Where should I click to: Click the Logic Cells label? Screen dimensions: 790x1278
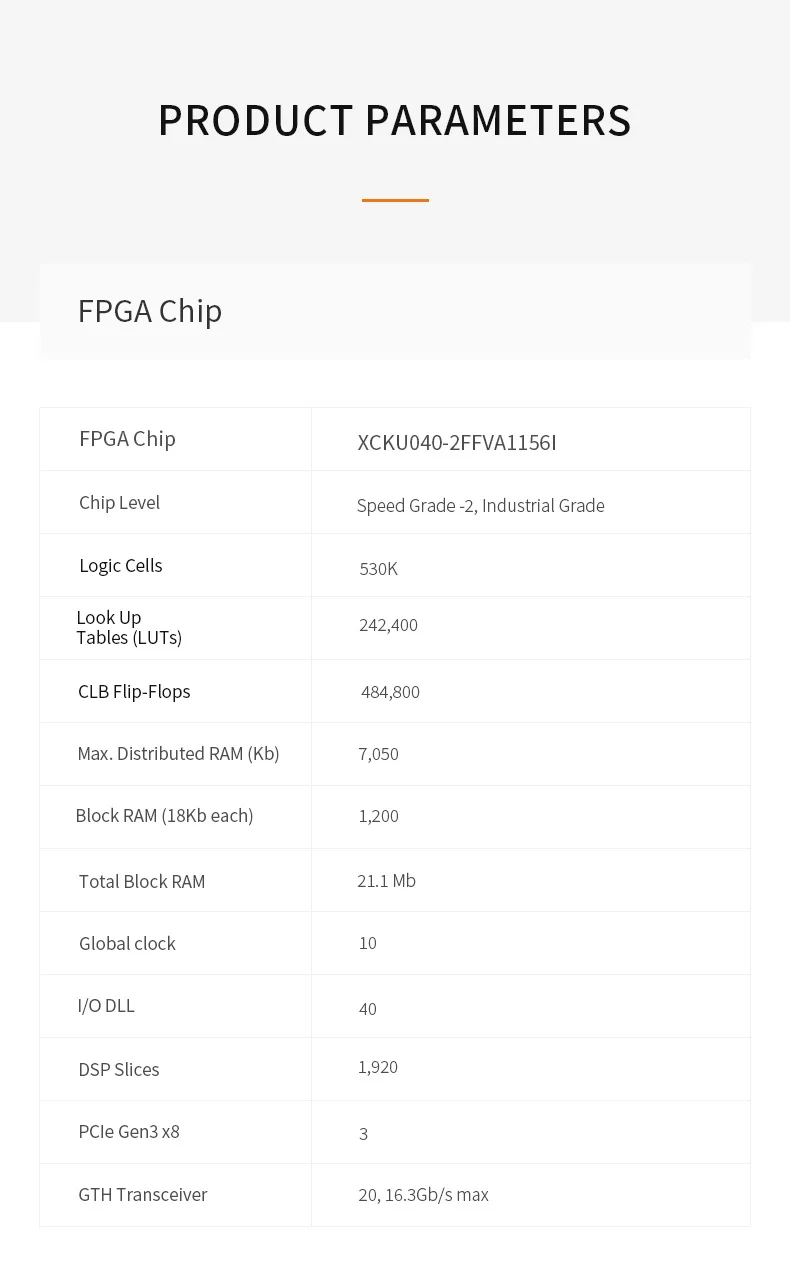pos(120,565)
